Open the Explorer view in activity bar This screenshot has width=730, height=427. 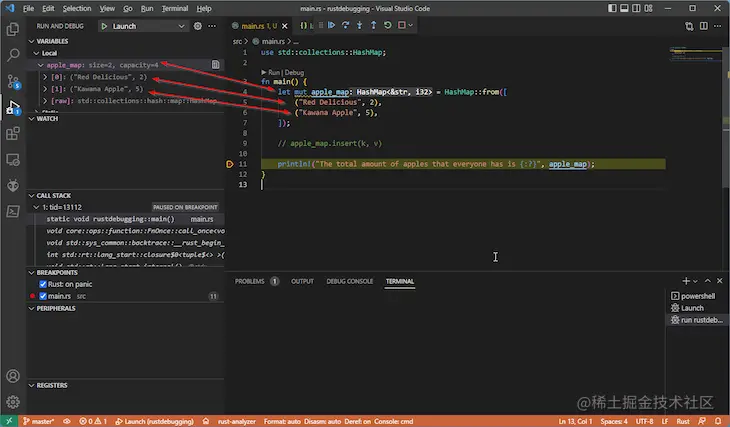click(x=13, y=28)
